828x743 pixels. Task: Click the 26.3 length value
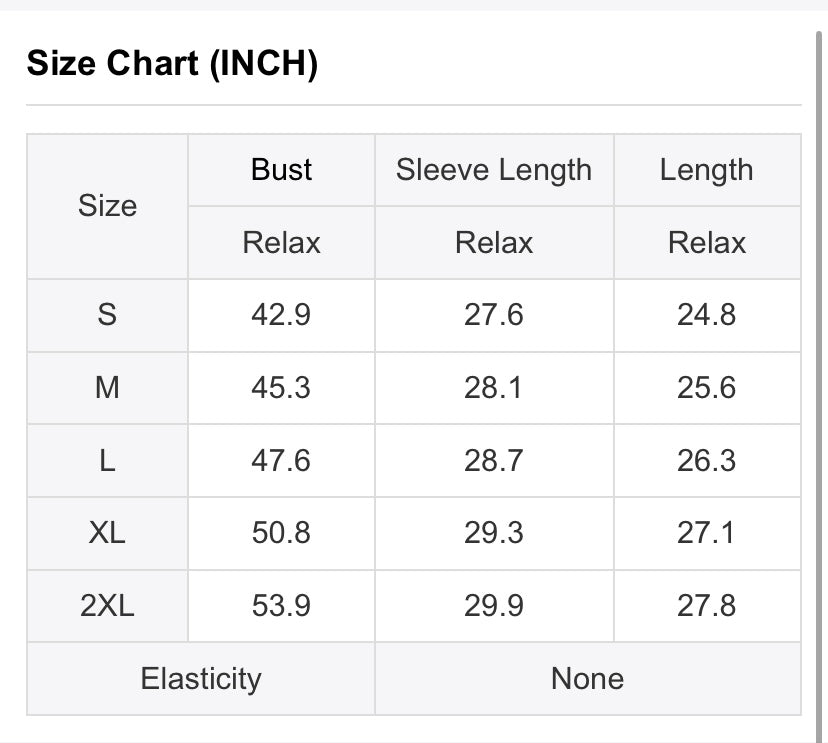point(707,460)
